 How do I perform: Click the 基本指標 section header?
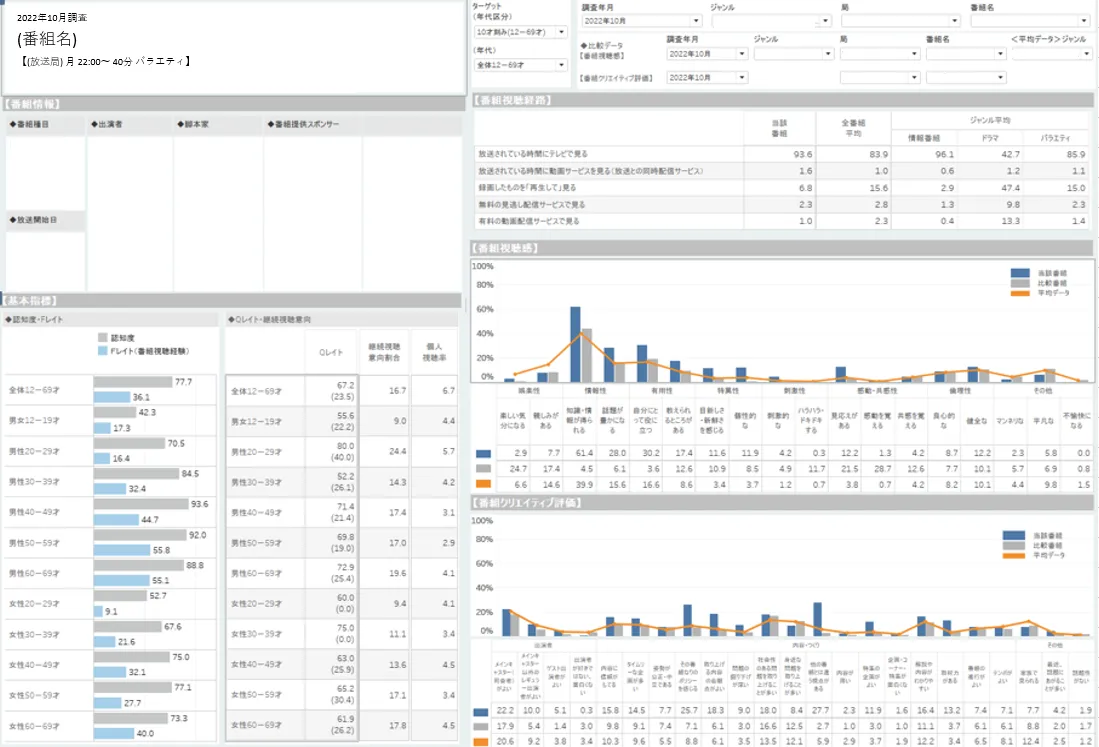click(231, 301)
